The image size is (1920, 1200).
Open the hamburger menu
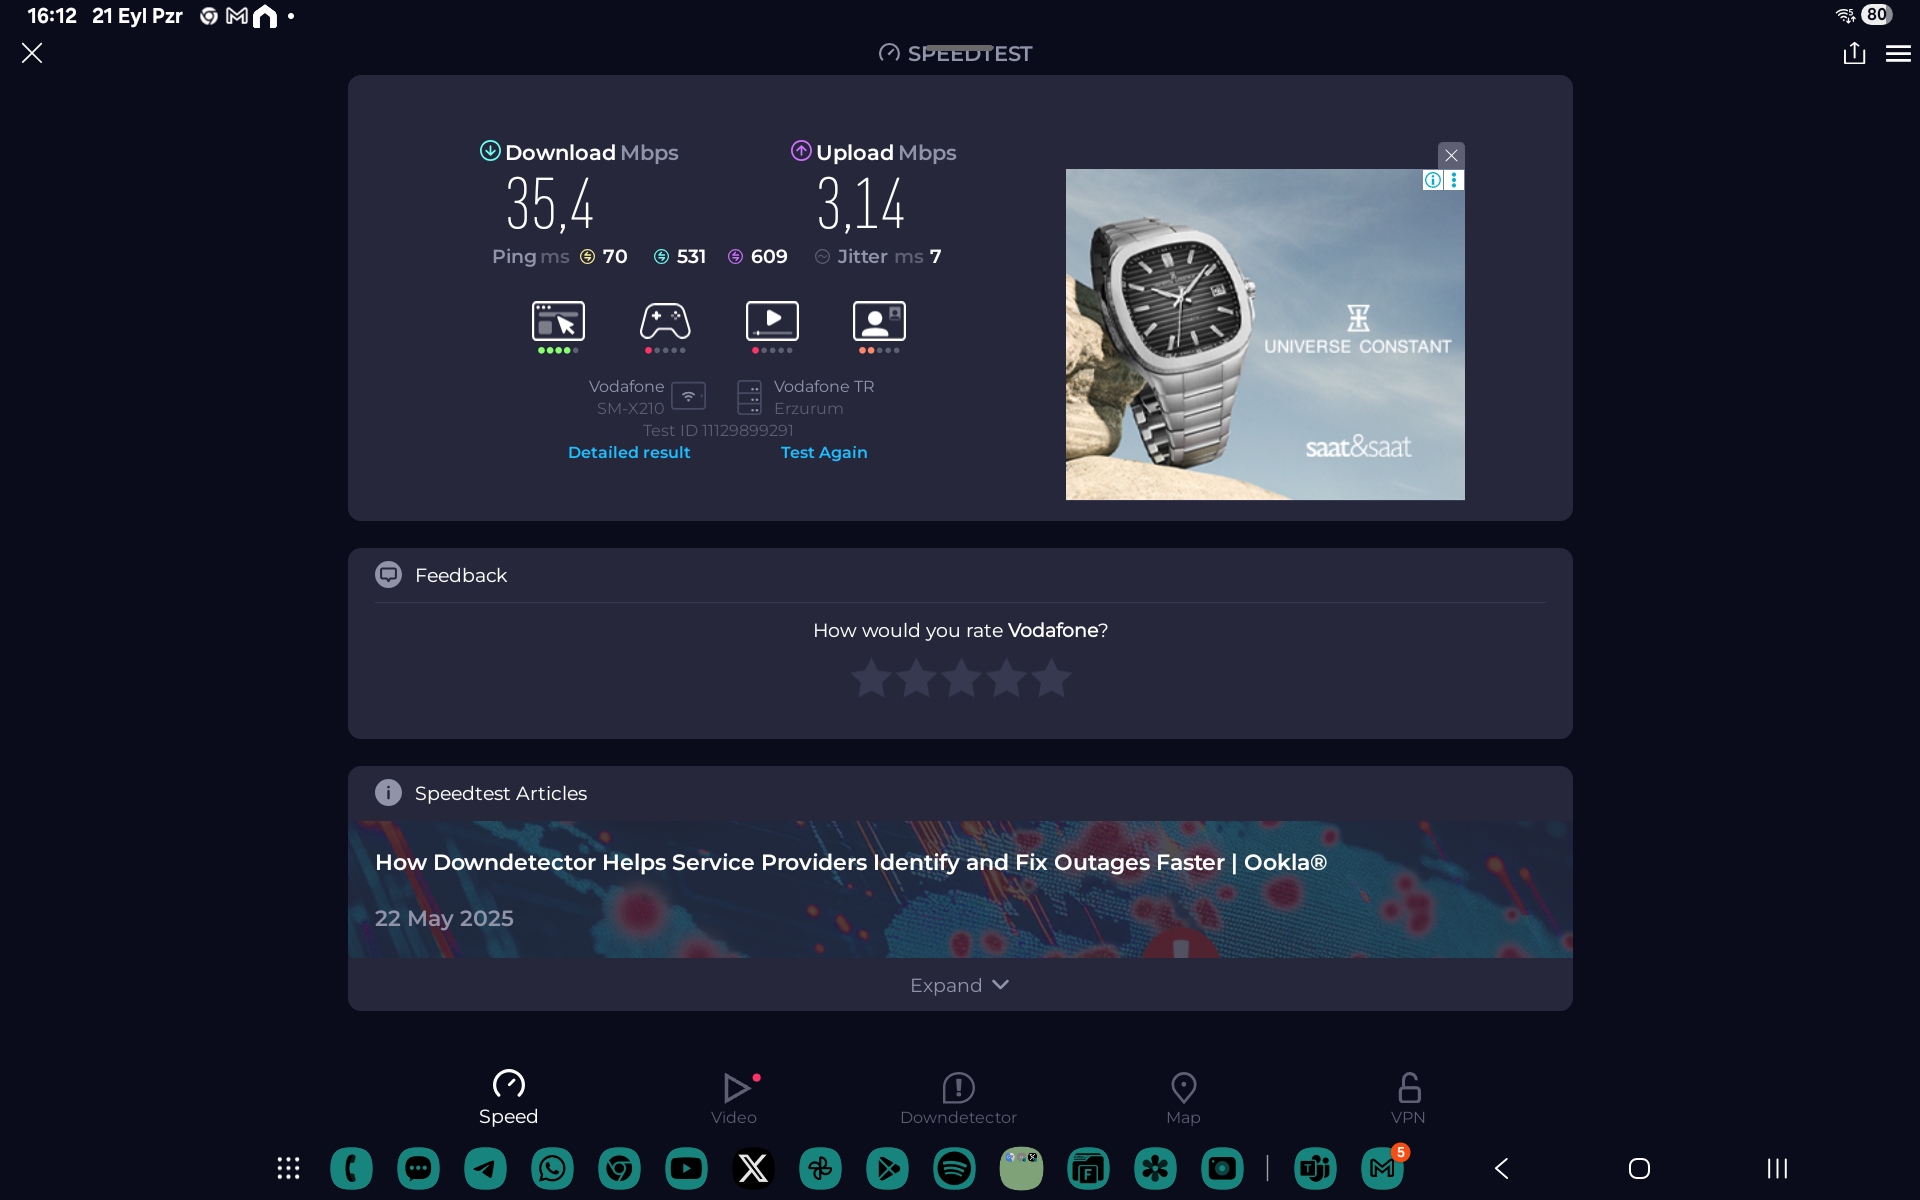point(1898,54)
